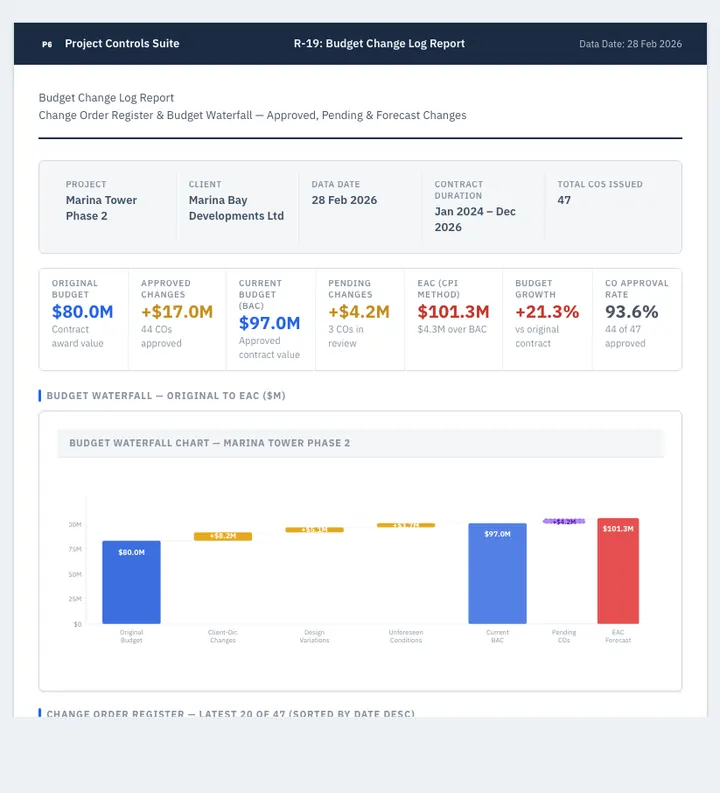This screenshot has height=793, width=720.
Task: Click the Original Budget axis label
Action: click(131, 636)
